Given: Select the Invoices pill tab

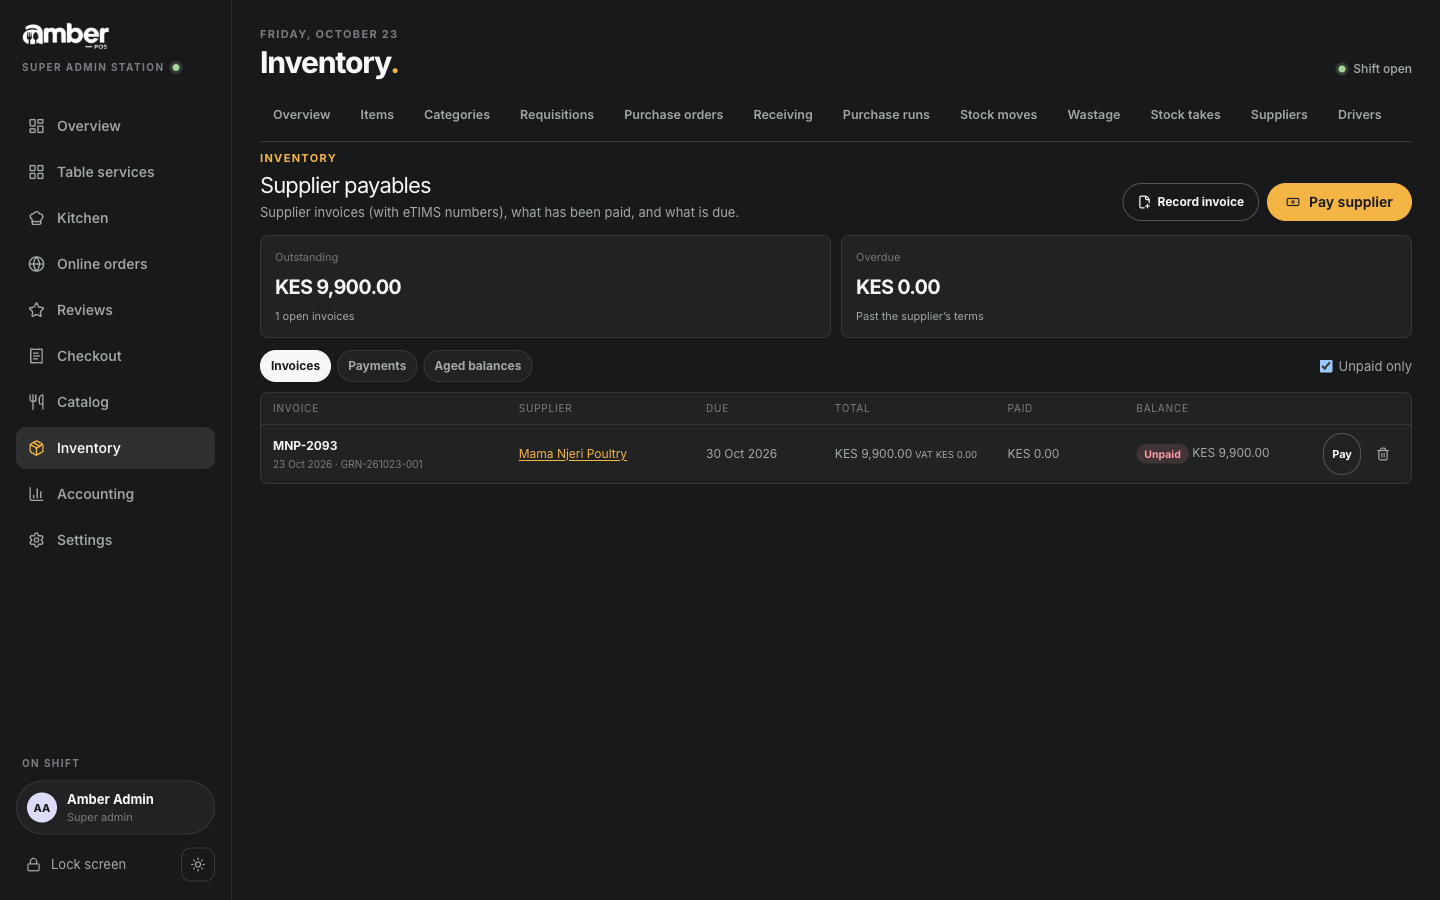Looking at the screenshot, I should tap(295, 366).
